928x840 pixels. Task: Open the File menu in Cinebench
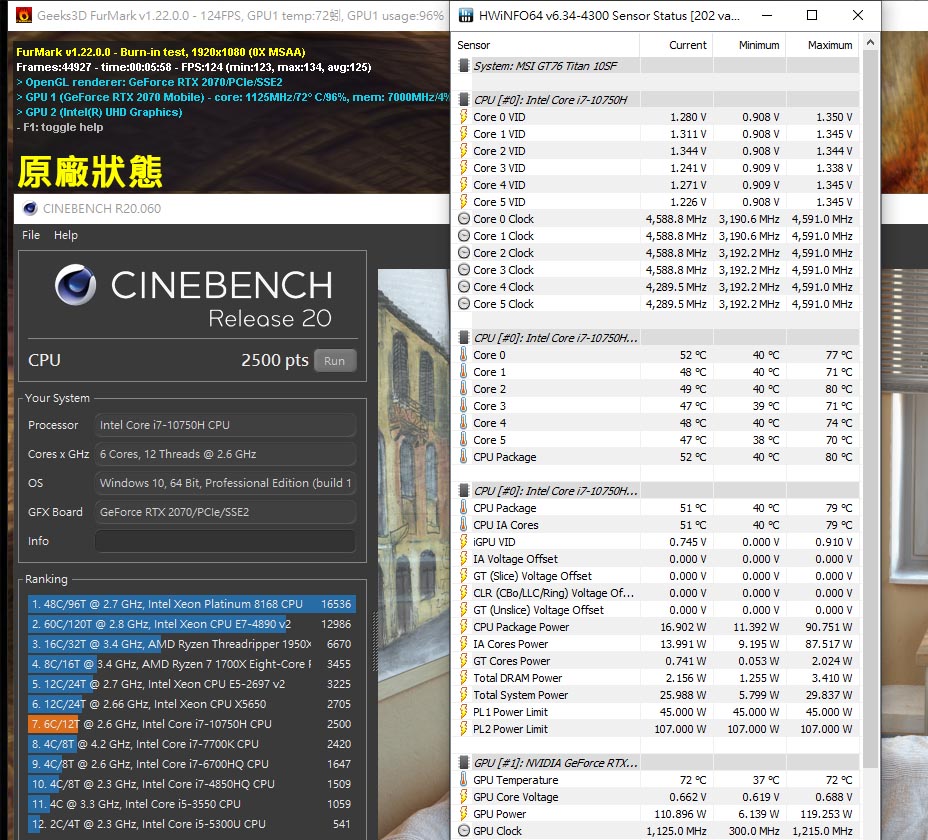(31, 235)
